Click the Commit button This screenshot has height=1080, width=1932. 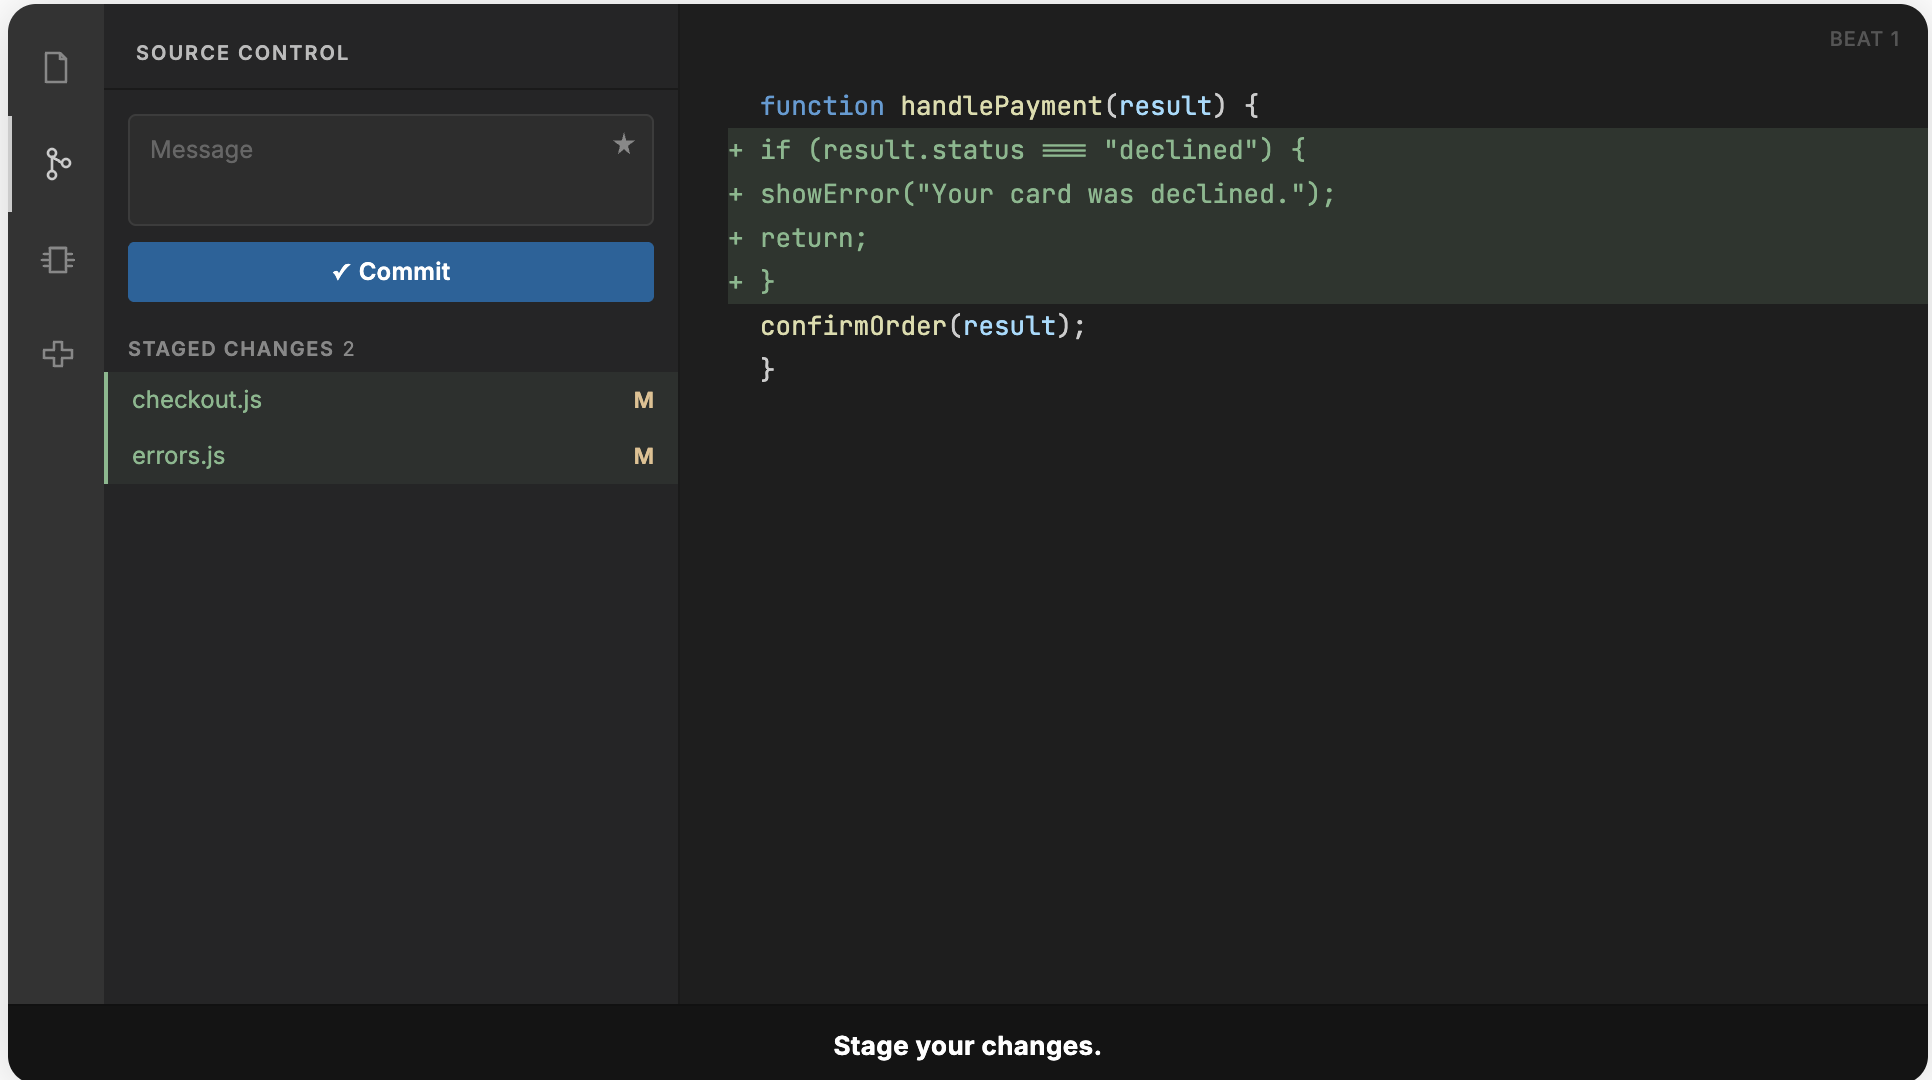pos(391,272)
